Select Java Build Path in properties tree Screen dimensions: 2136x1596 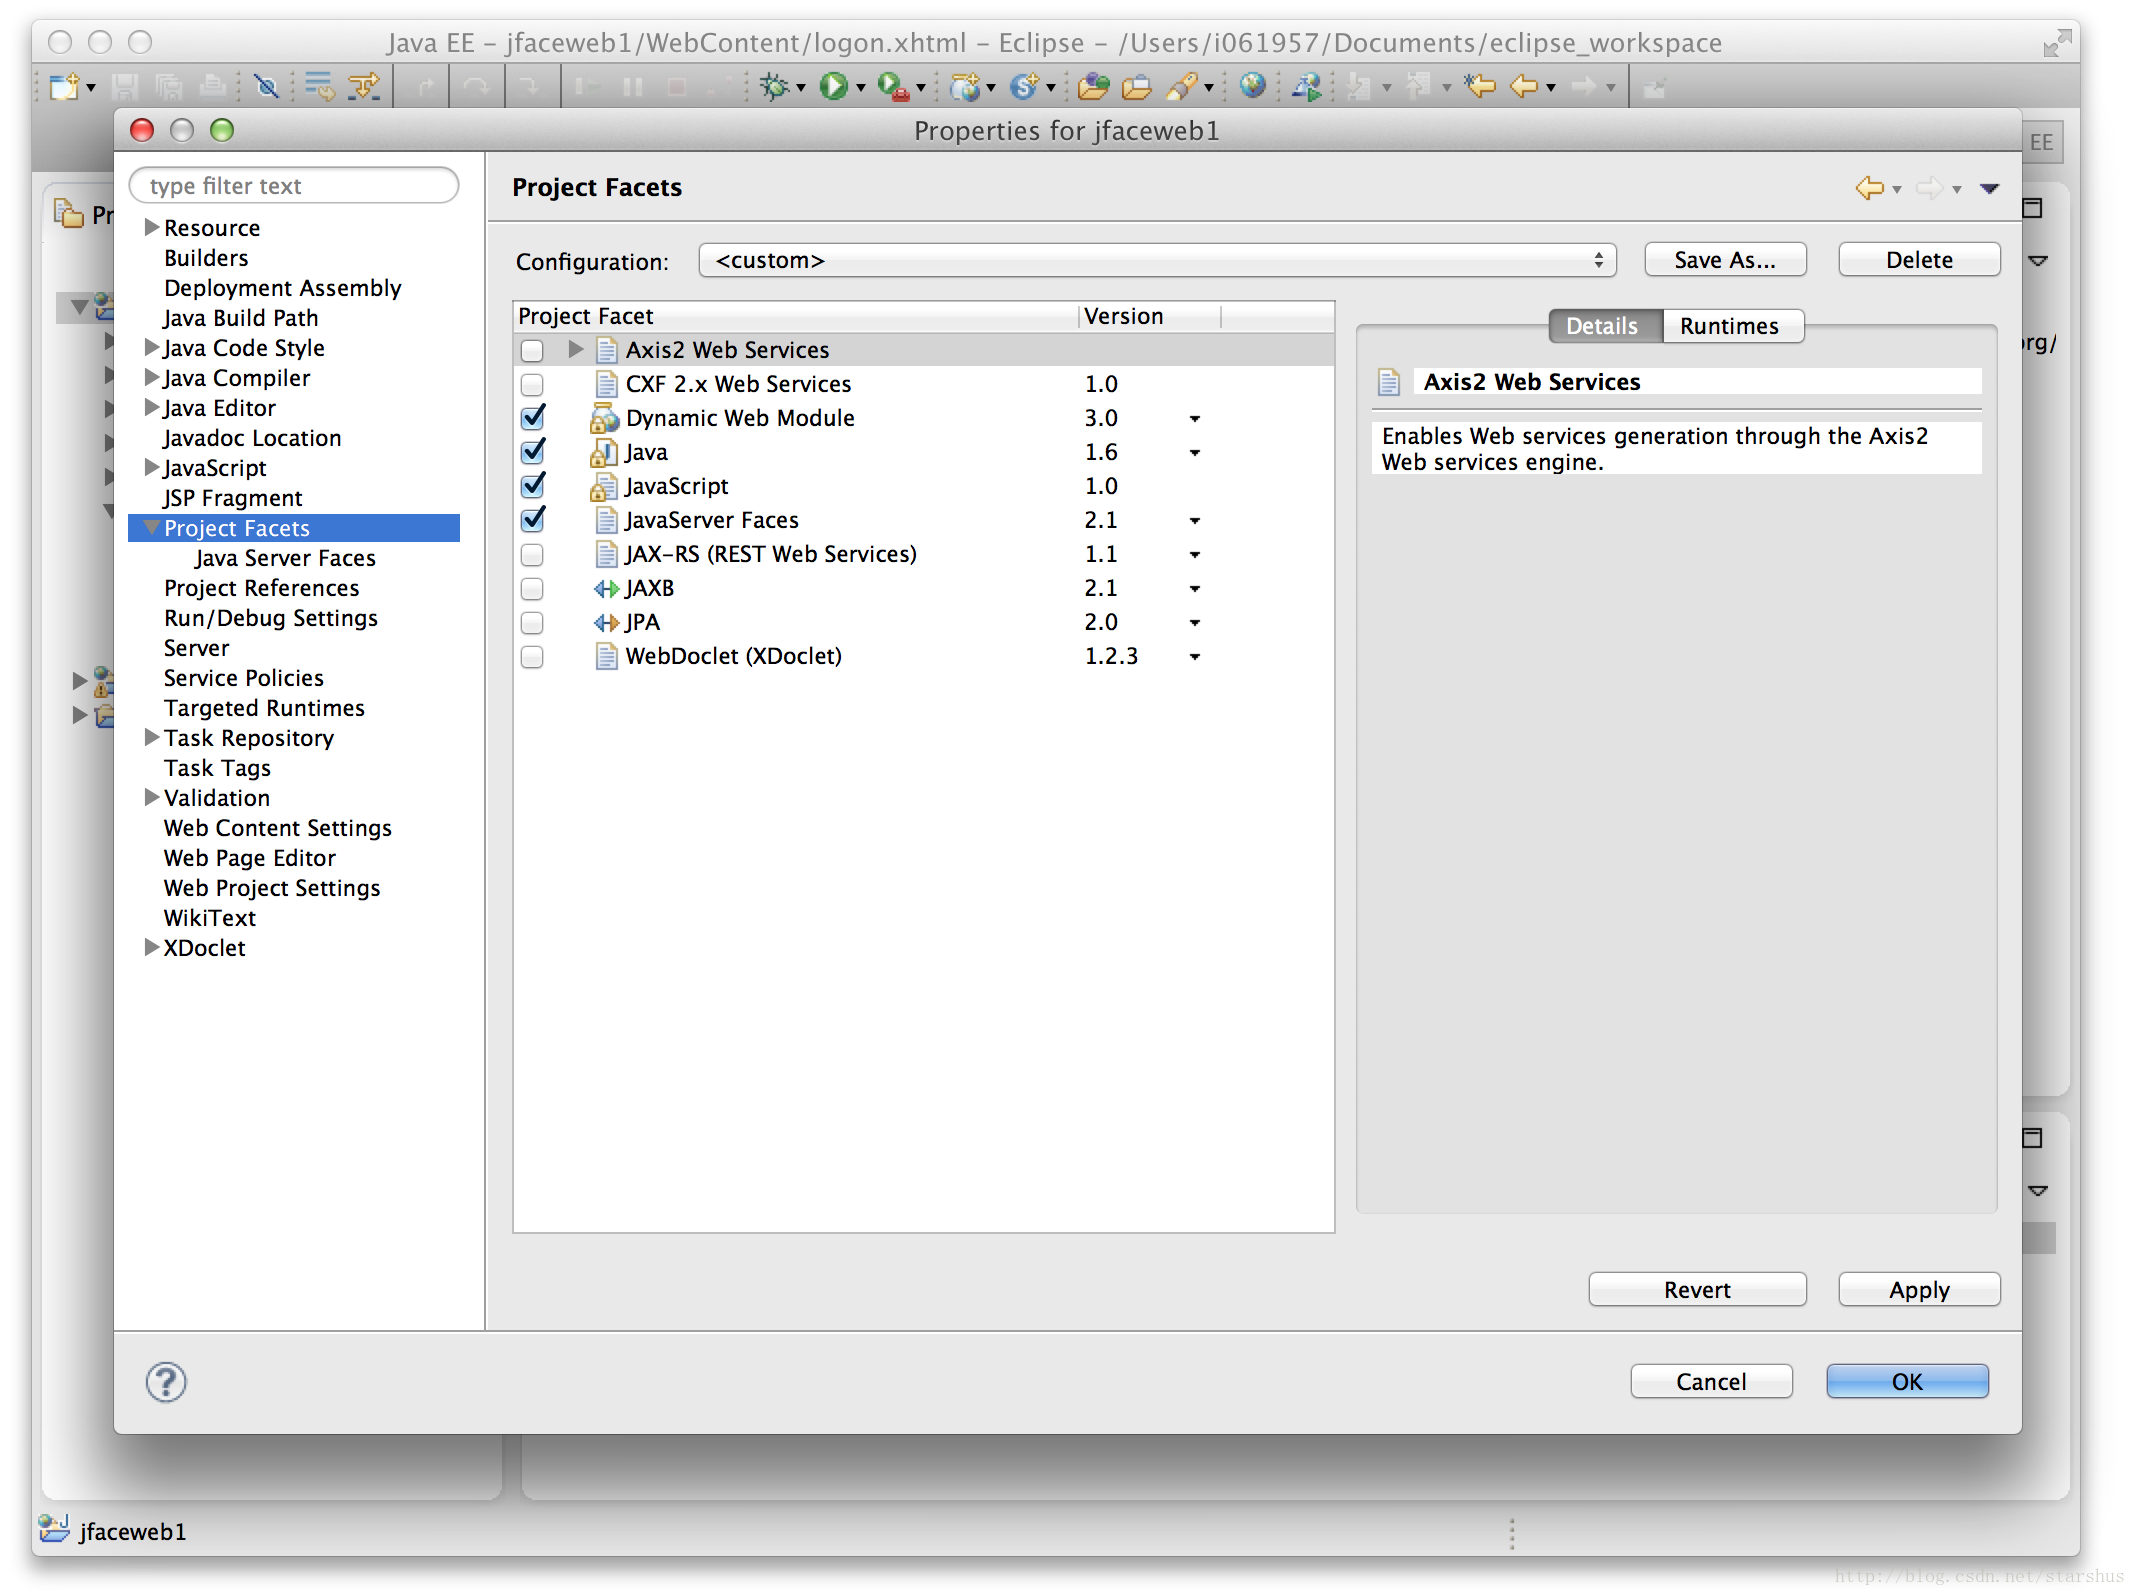tap(241, 318)
